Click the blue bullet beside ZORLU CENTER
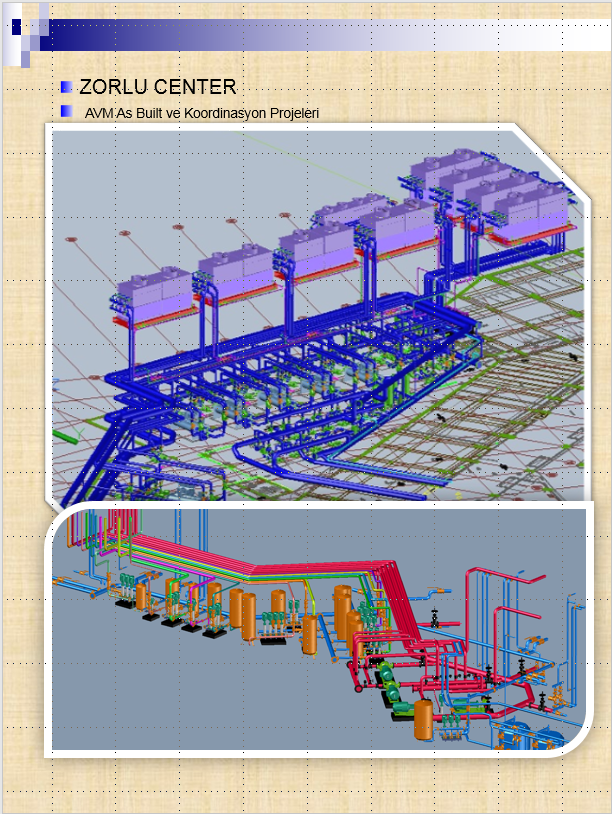Viewport: 612px width, 814px height. (x=66, y=87)
